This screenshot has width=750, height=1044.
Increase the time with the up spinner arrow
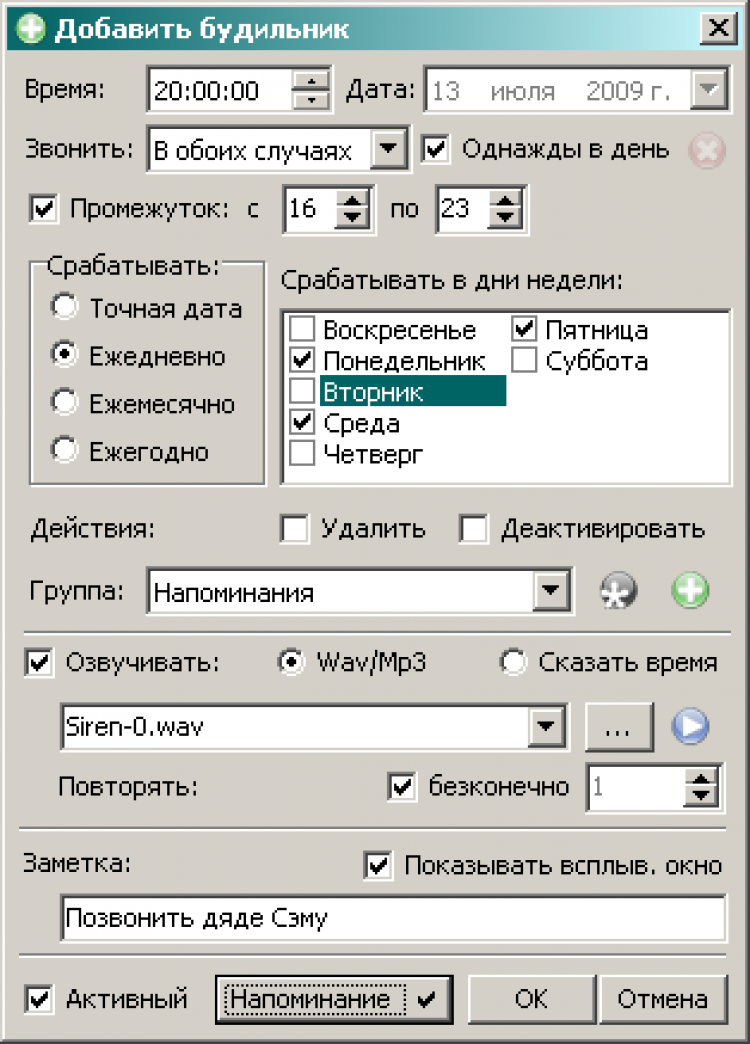tap(314, 82)
